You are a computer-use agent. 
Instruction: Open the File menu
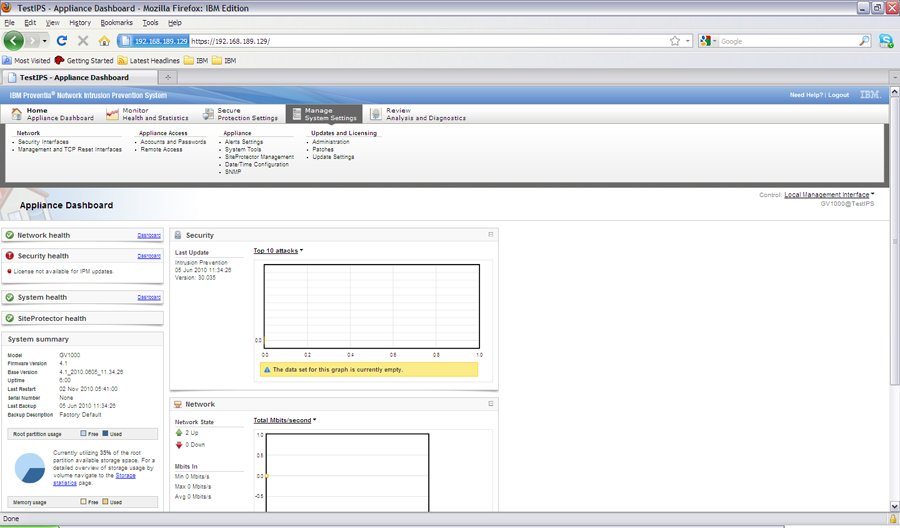pos(9,22)
